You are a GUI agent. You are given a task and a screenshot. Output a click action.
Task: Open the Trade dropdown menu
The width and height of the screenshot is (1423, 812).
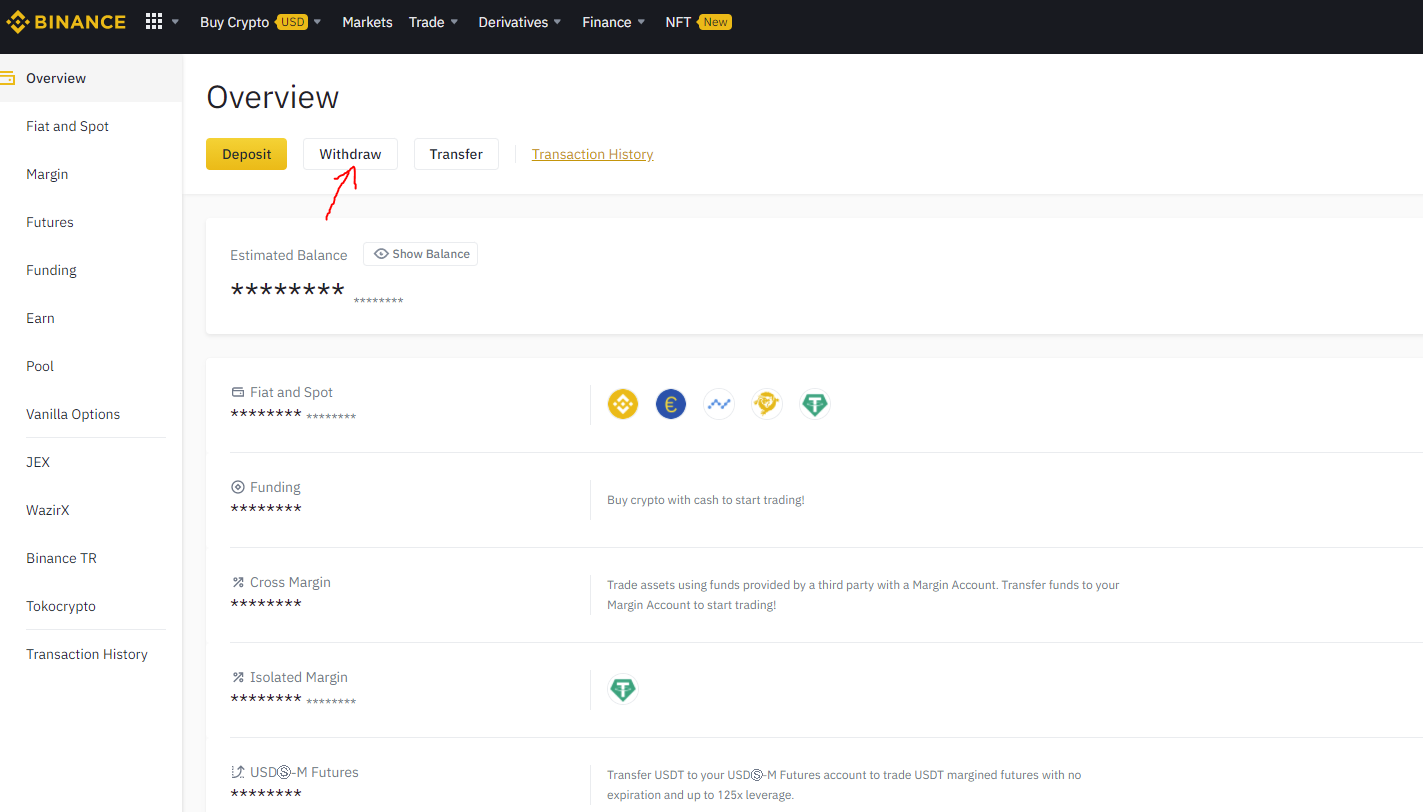coord(434,22)
